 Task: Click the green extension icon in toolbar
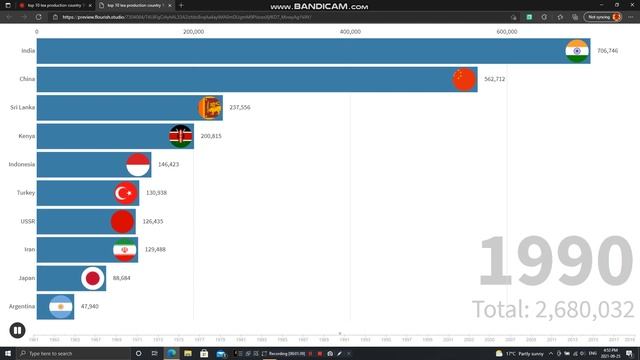coord(529,17)
